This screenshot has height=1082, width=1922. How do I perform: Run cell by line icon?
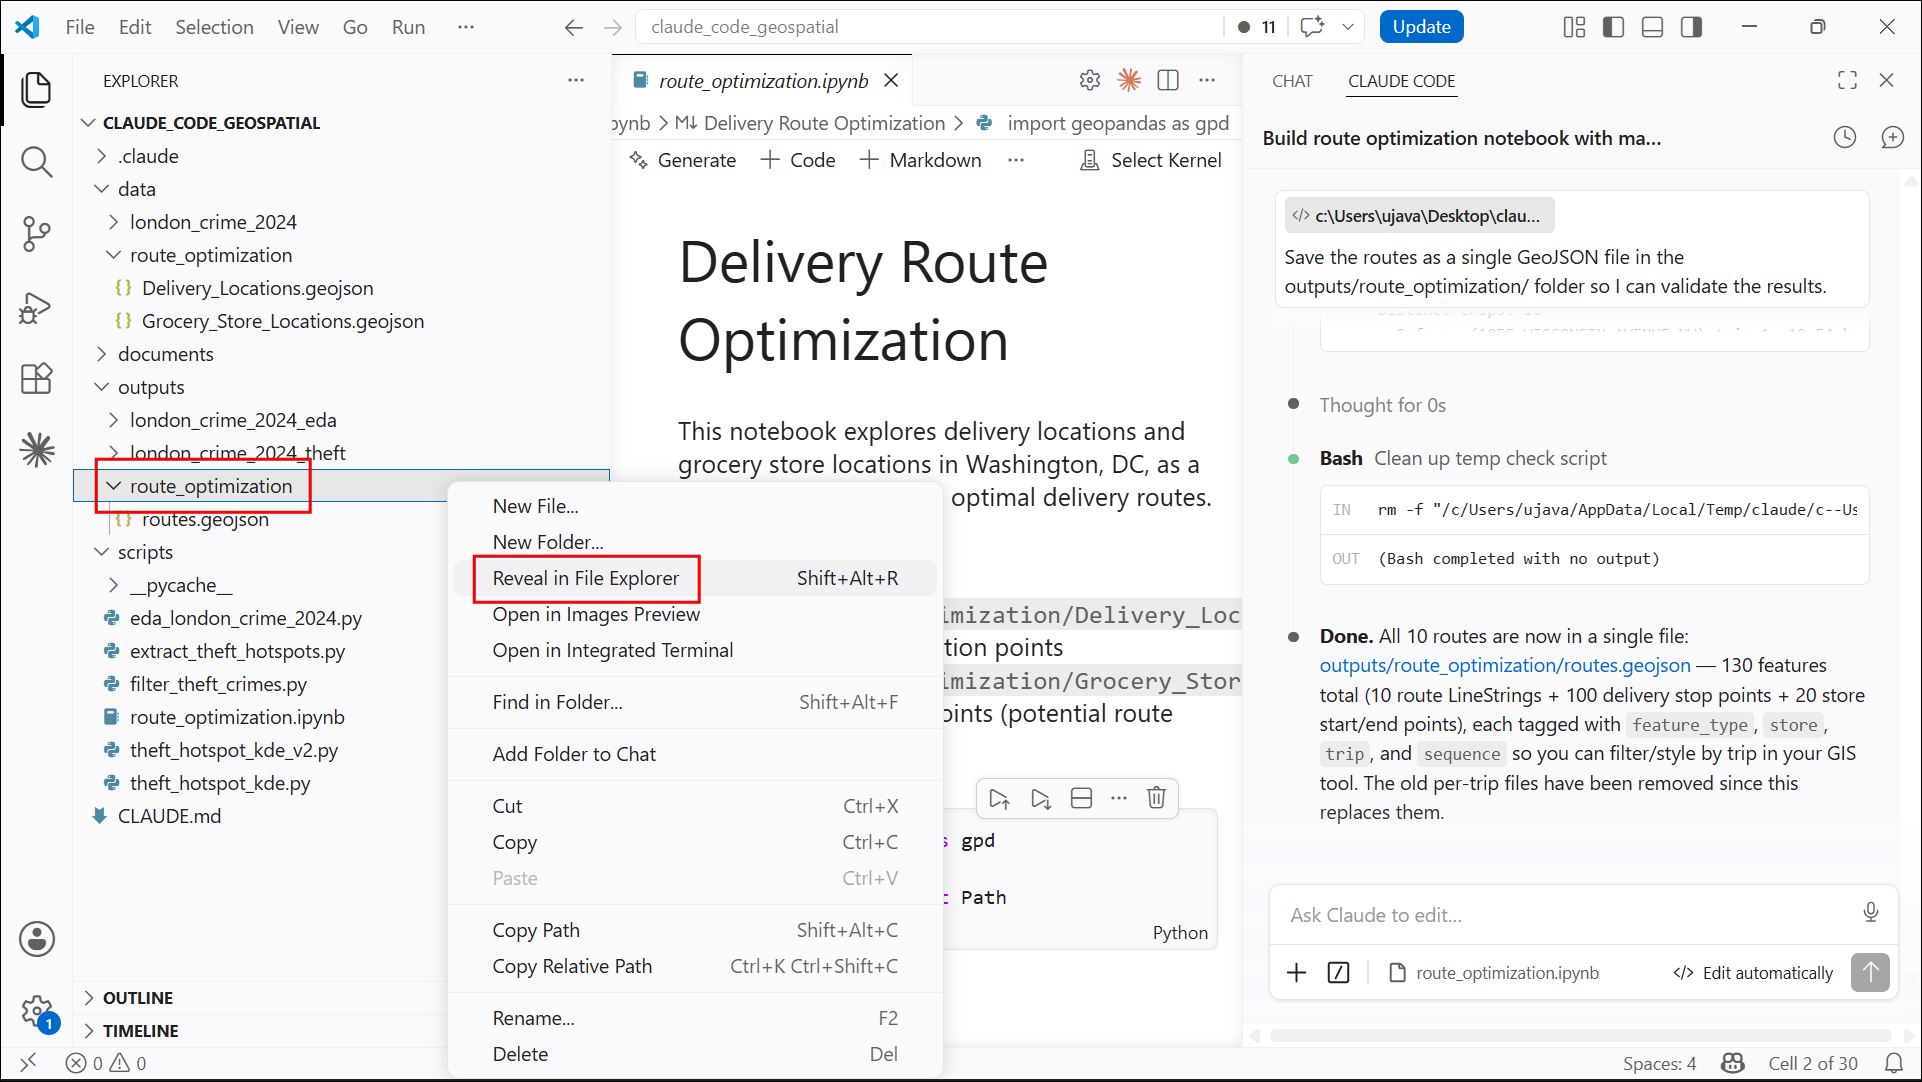[1041, 798]
